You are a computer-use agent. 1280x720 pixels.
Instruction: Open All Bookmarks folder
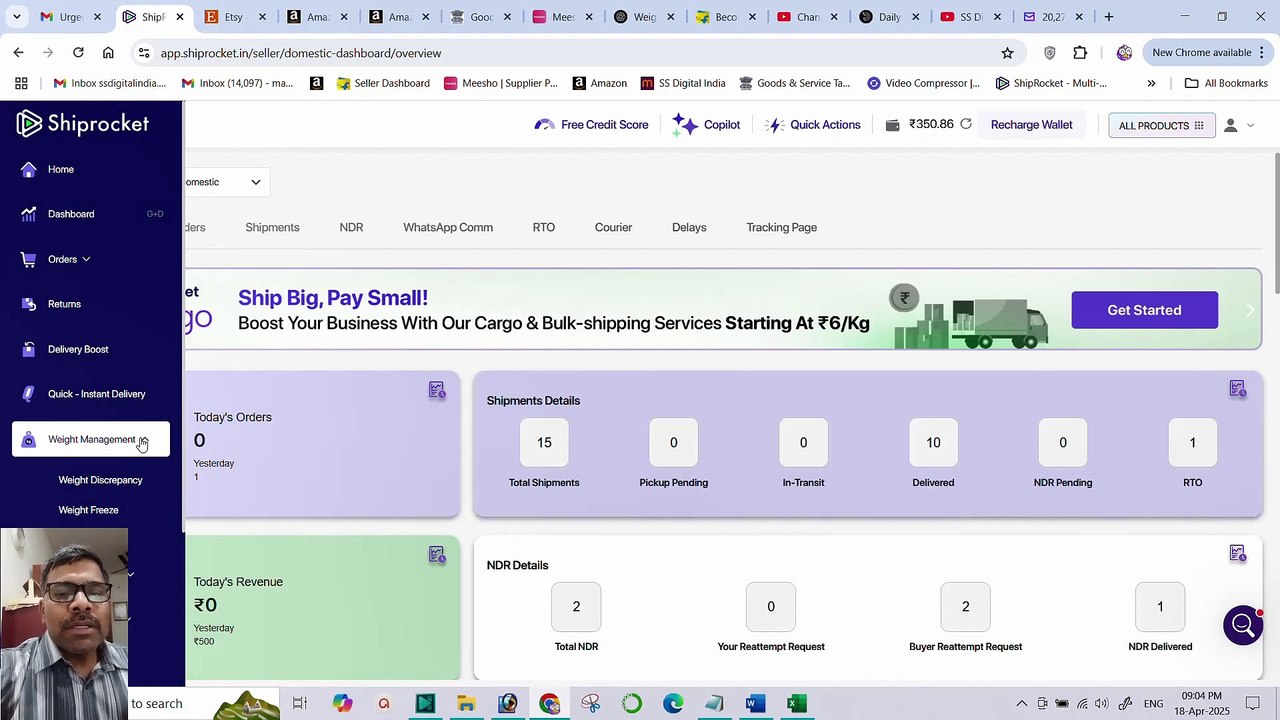point(1226,83)
